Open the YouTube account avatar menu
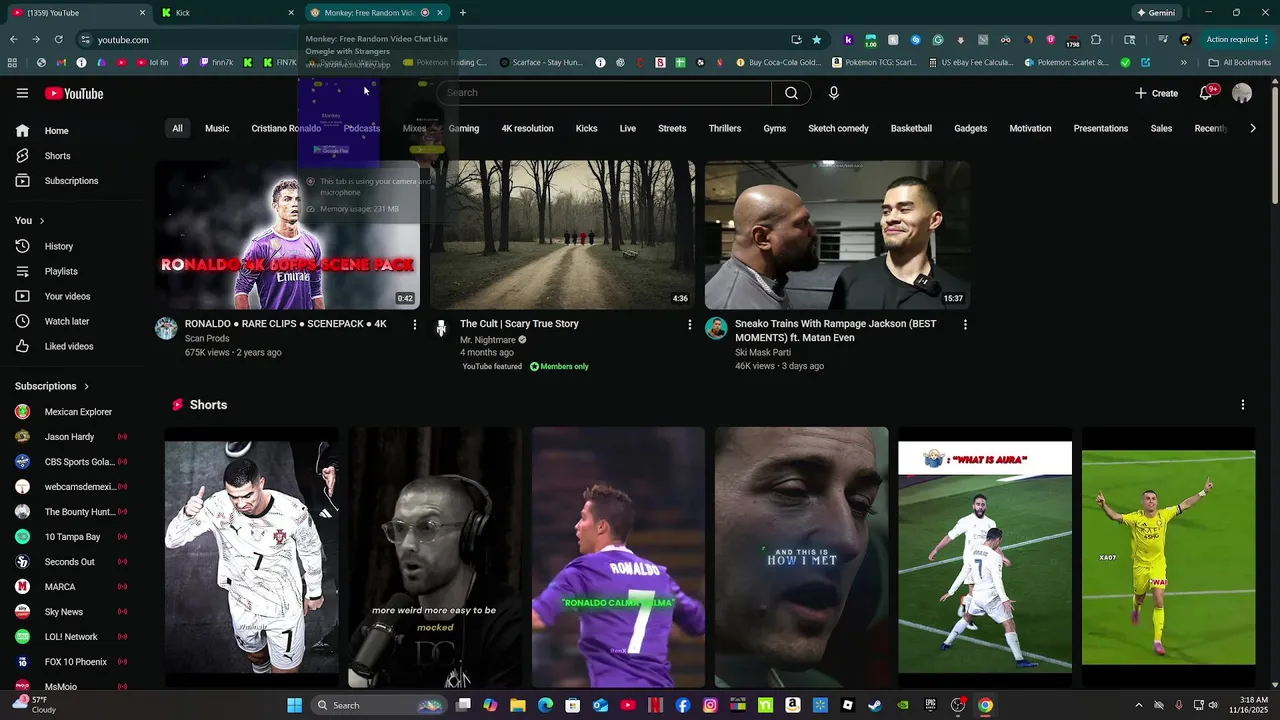The width and height of the screenshot is (1280, 720). tap(1242, 93)
